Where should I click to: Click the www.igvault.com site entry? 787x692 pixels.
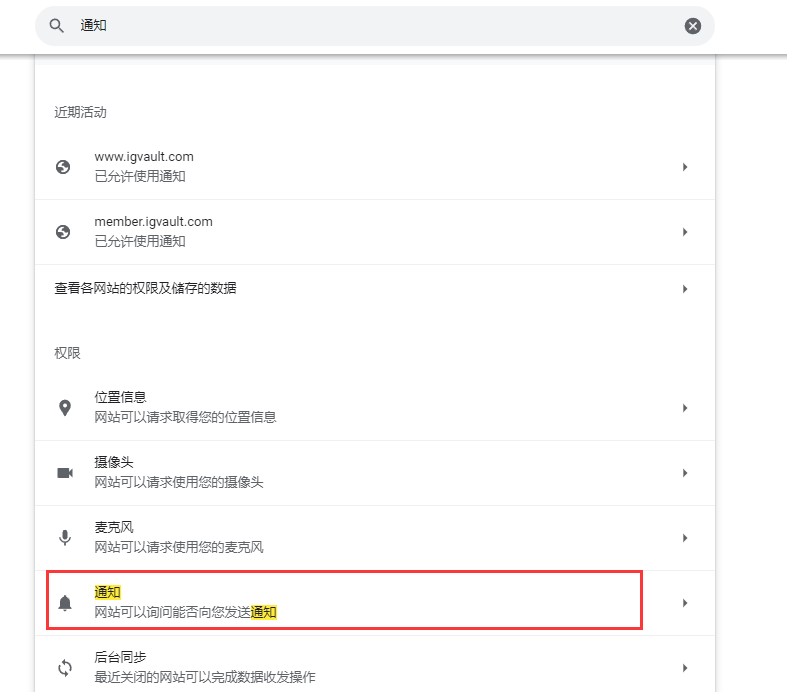tap(375, 167)
